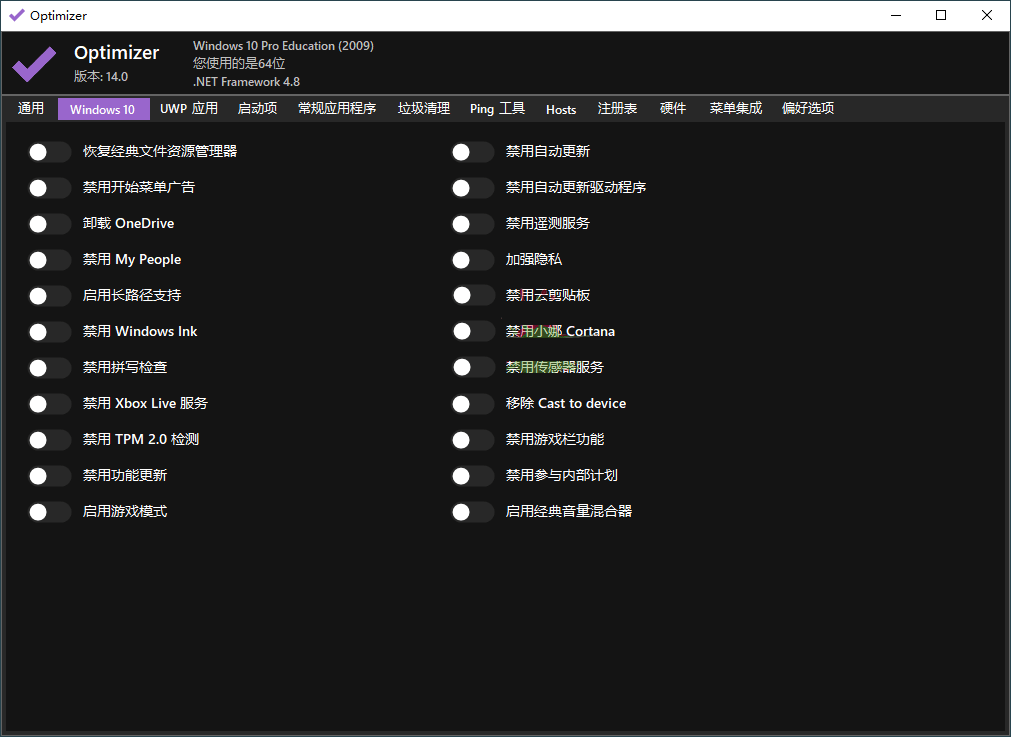Switch to the Ping 工具 tab

pyautogui.click(x=497, y=108)
